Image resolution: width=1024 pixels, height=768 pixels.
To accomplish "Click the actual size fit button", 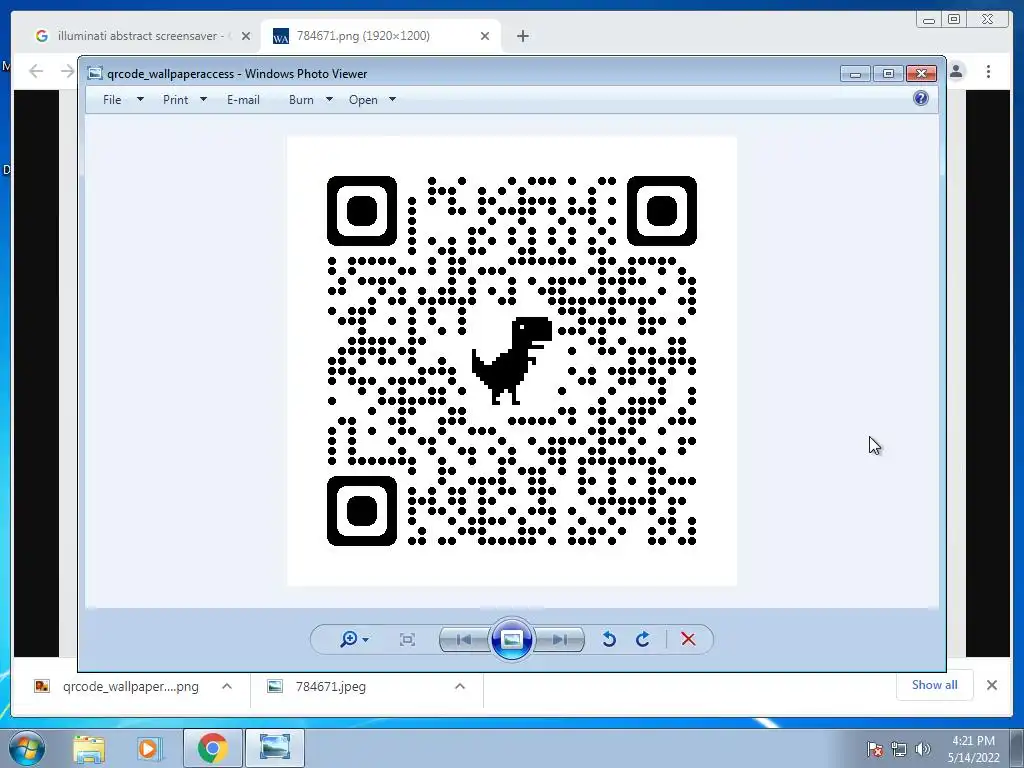I will click(x=407, y=639).
